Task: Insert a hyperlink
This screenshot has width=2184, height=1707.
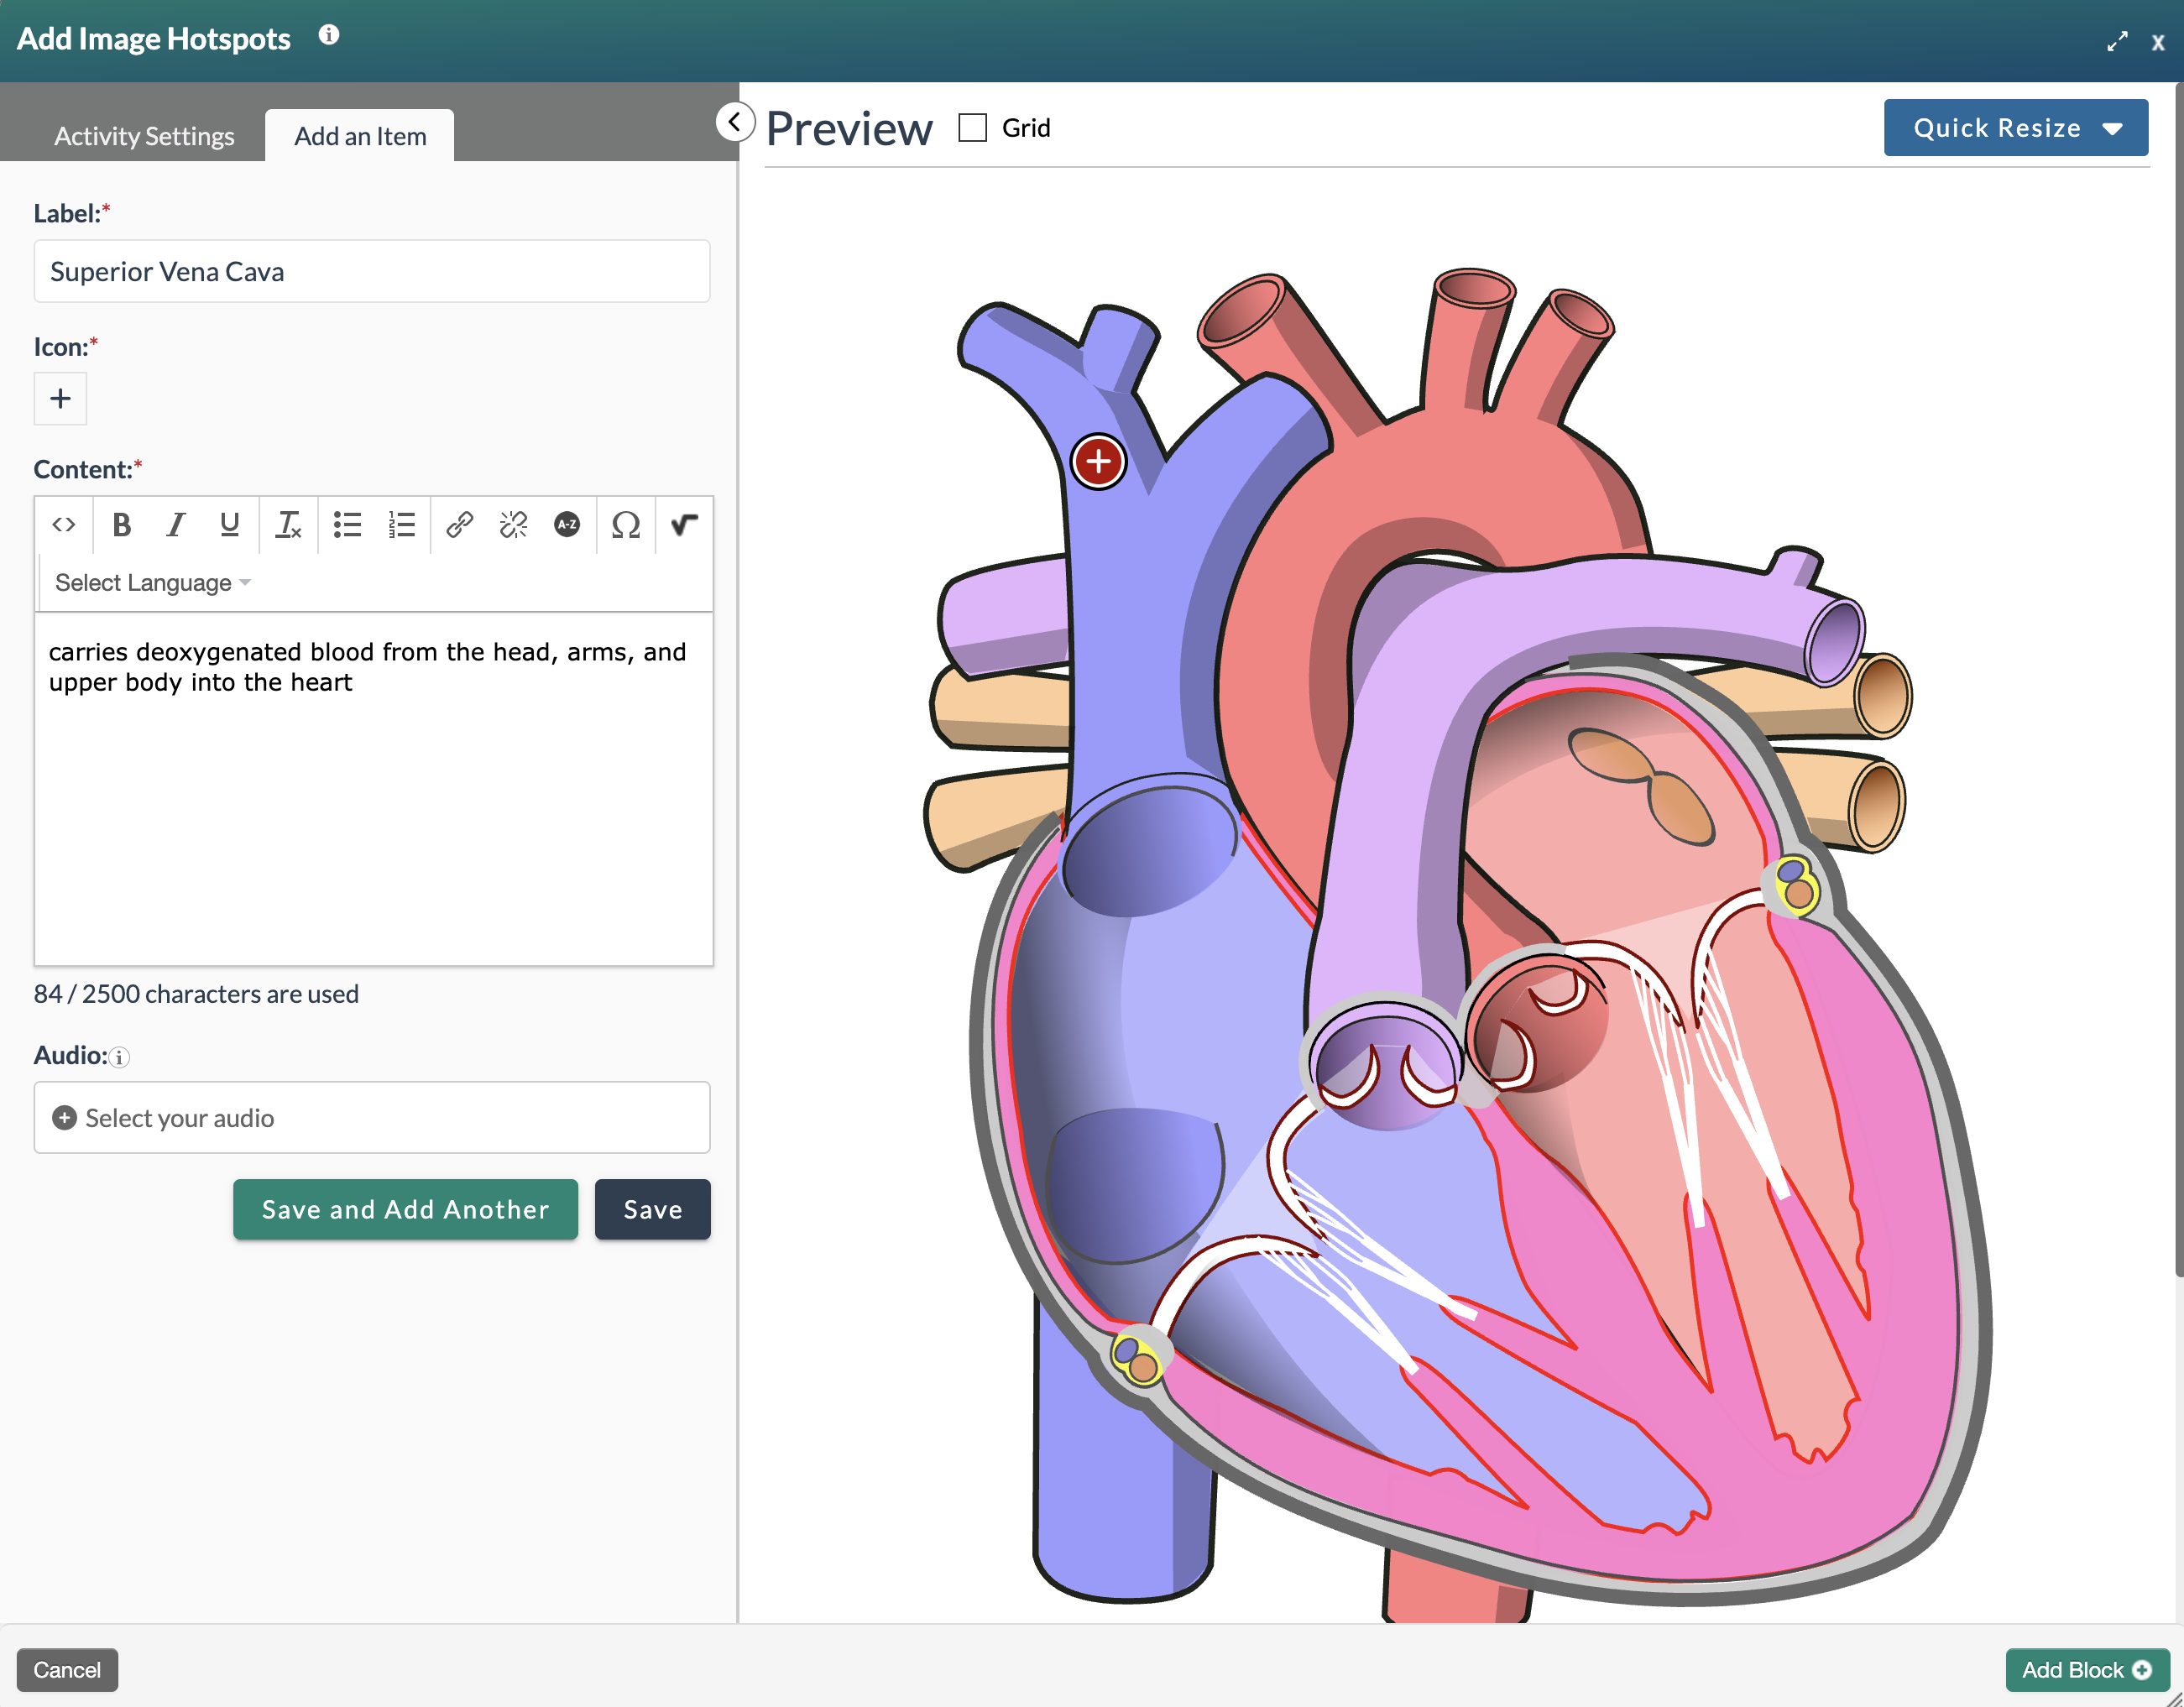Action: click(x=459, y=524)
